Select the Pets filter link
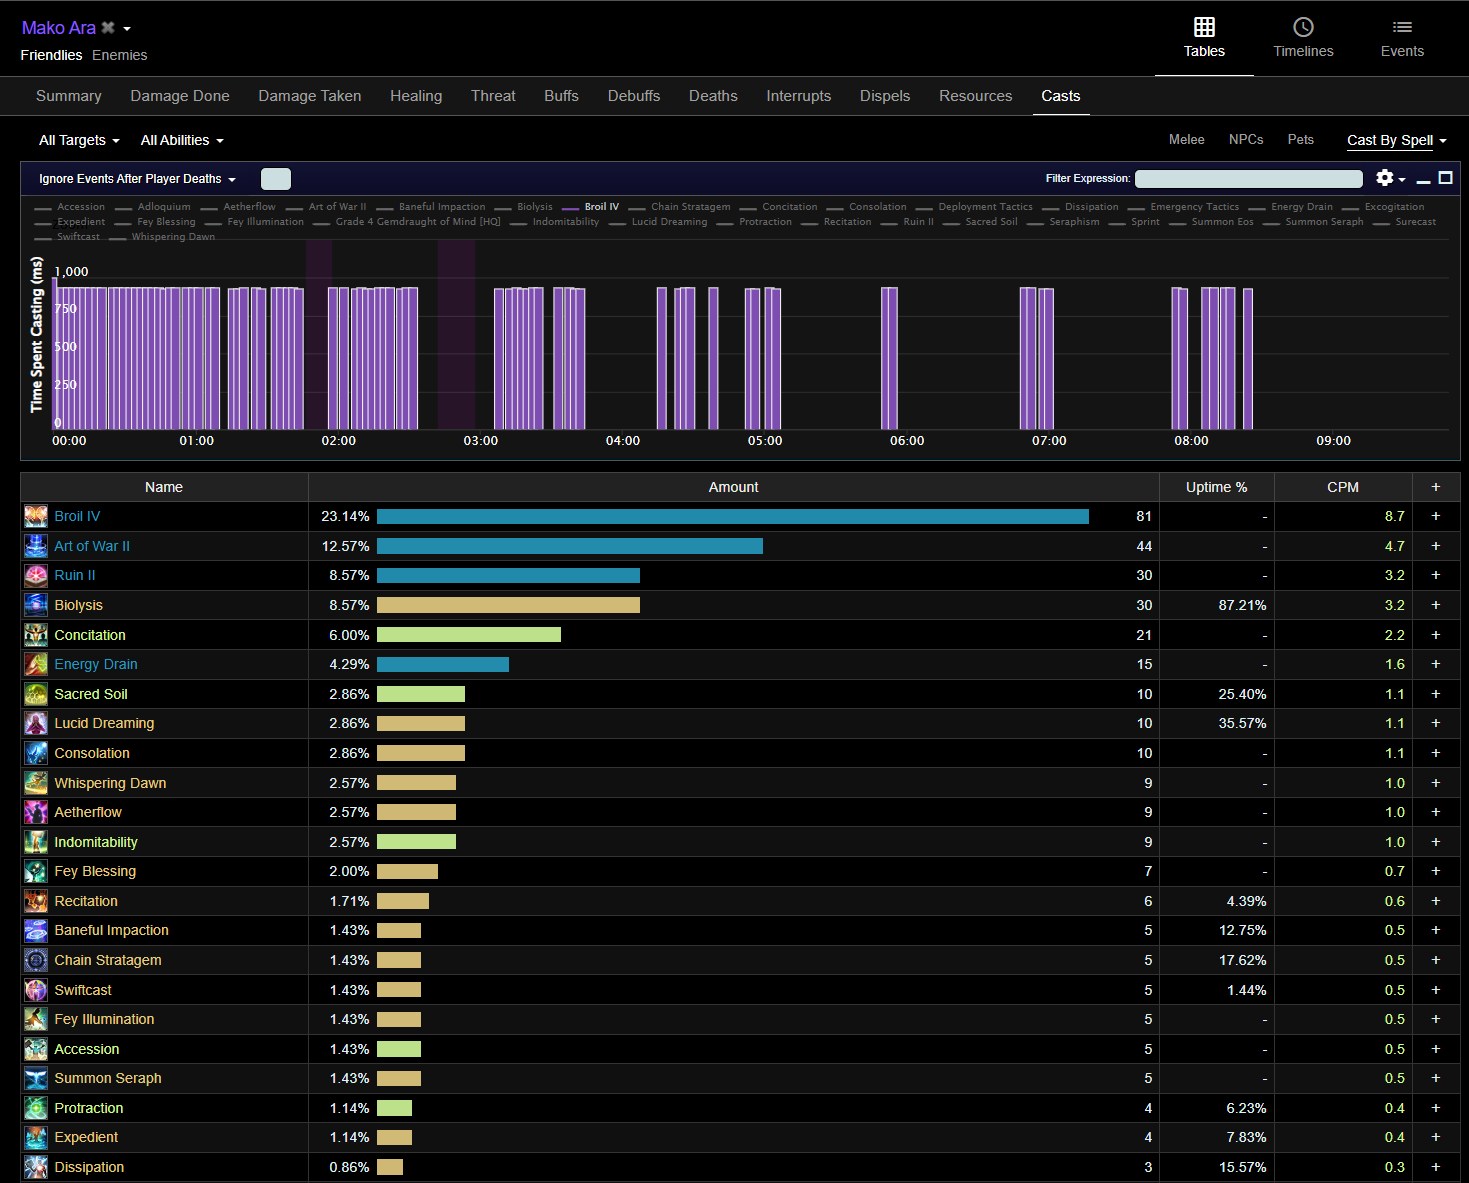Screen dimensions: 1469x1183 [x=1301, y=139]
